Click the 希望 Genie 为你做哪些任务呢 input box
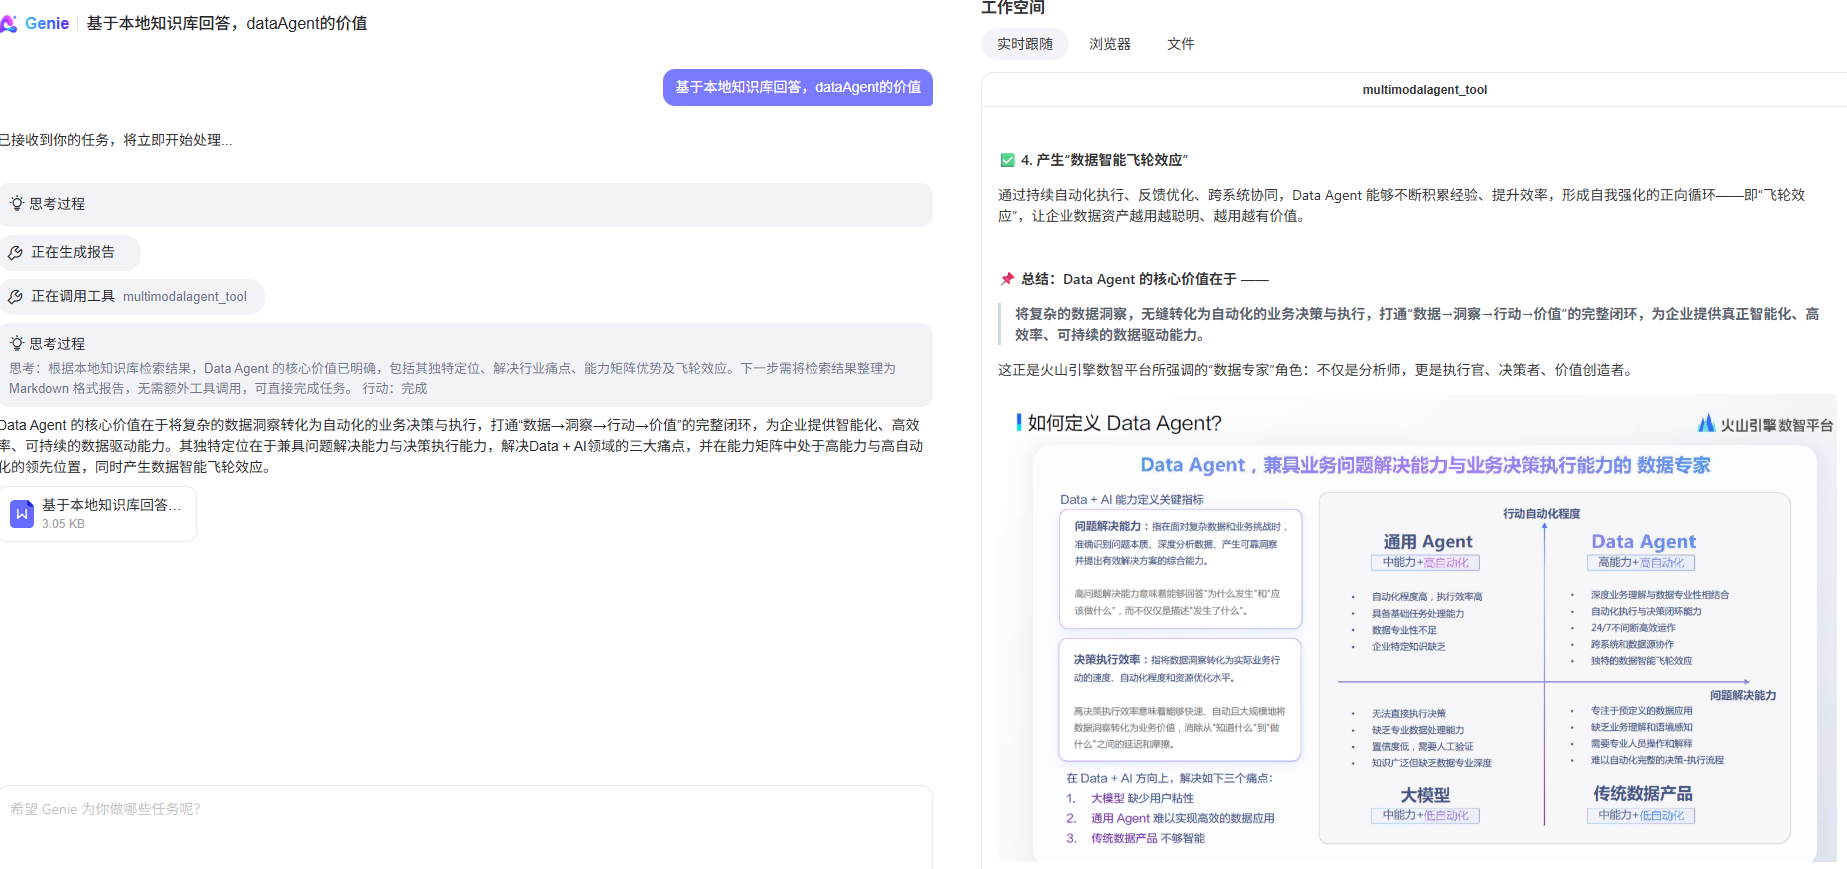Viewport: 1847px width, 869px height. click(466, 826)
